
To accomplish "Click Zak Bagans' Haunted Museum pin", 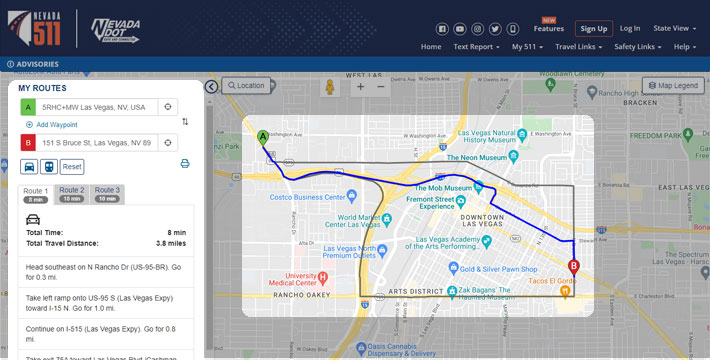I will click(x=451, y=290).
